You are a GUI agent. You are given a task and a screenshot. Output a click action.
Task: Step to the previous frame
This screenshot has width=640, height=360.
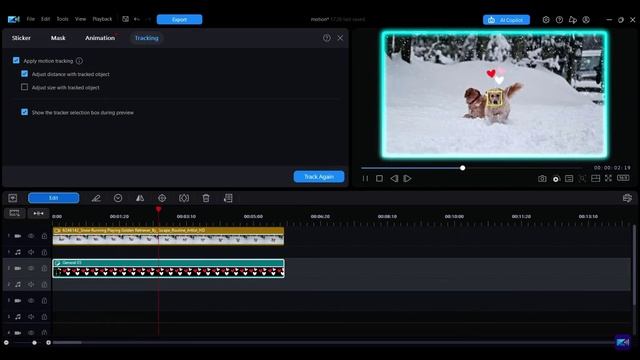pyautogui.click(x=394, y=178)
